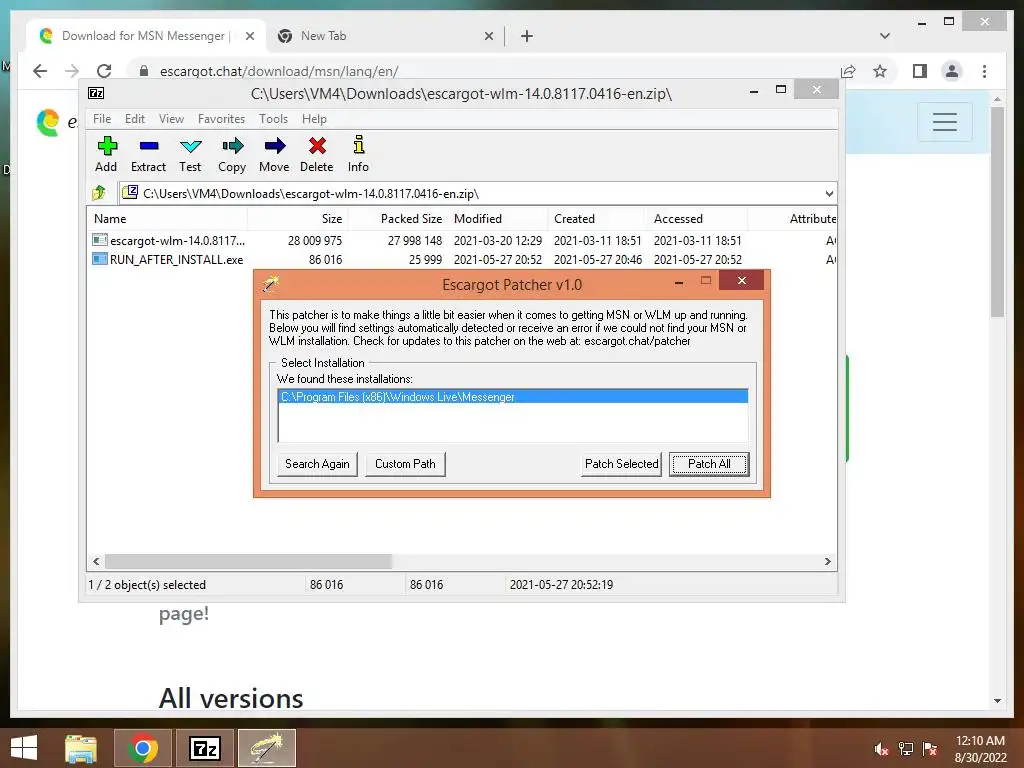Click the horizontal scrollbar left arrow
Image resolution: width=1024 pixels, height=768 pixels.
[97, 562]
